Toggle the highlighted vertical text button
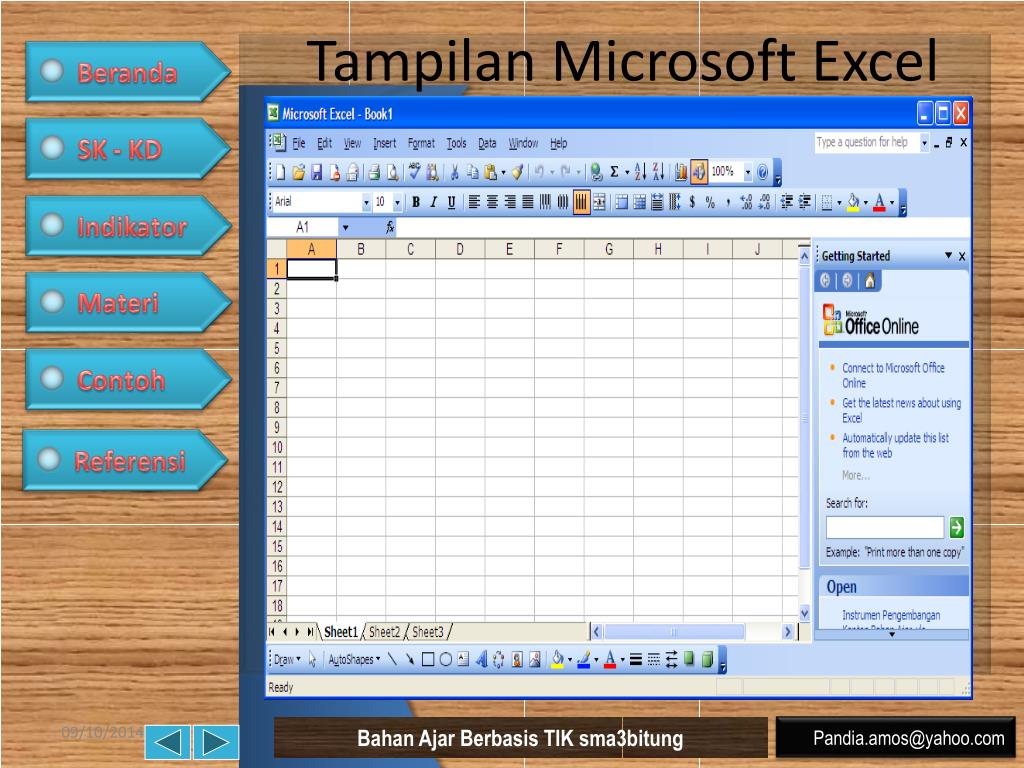Viewport: 1024px width, 768px height. tap(581, 202)
